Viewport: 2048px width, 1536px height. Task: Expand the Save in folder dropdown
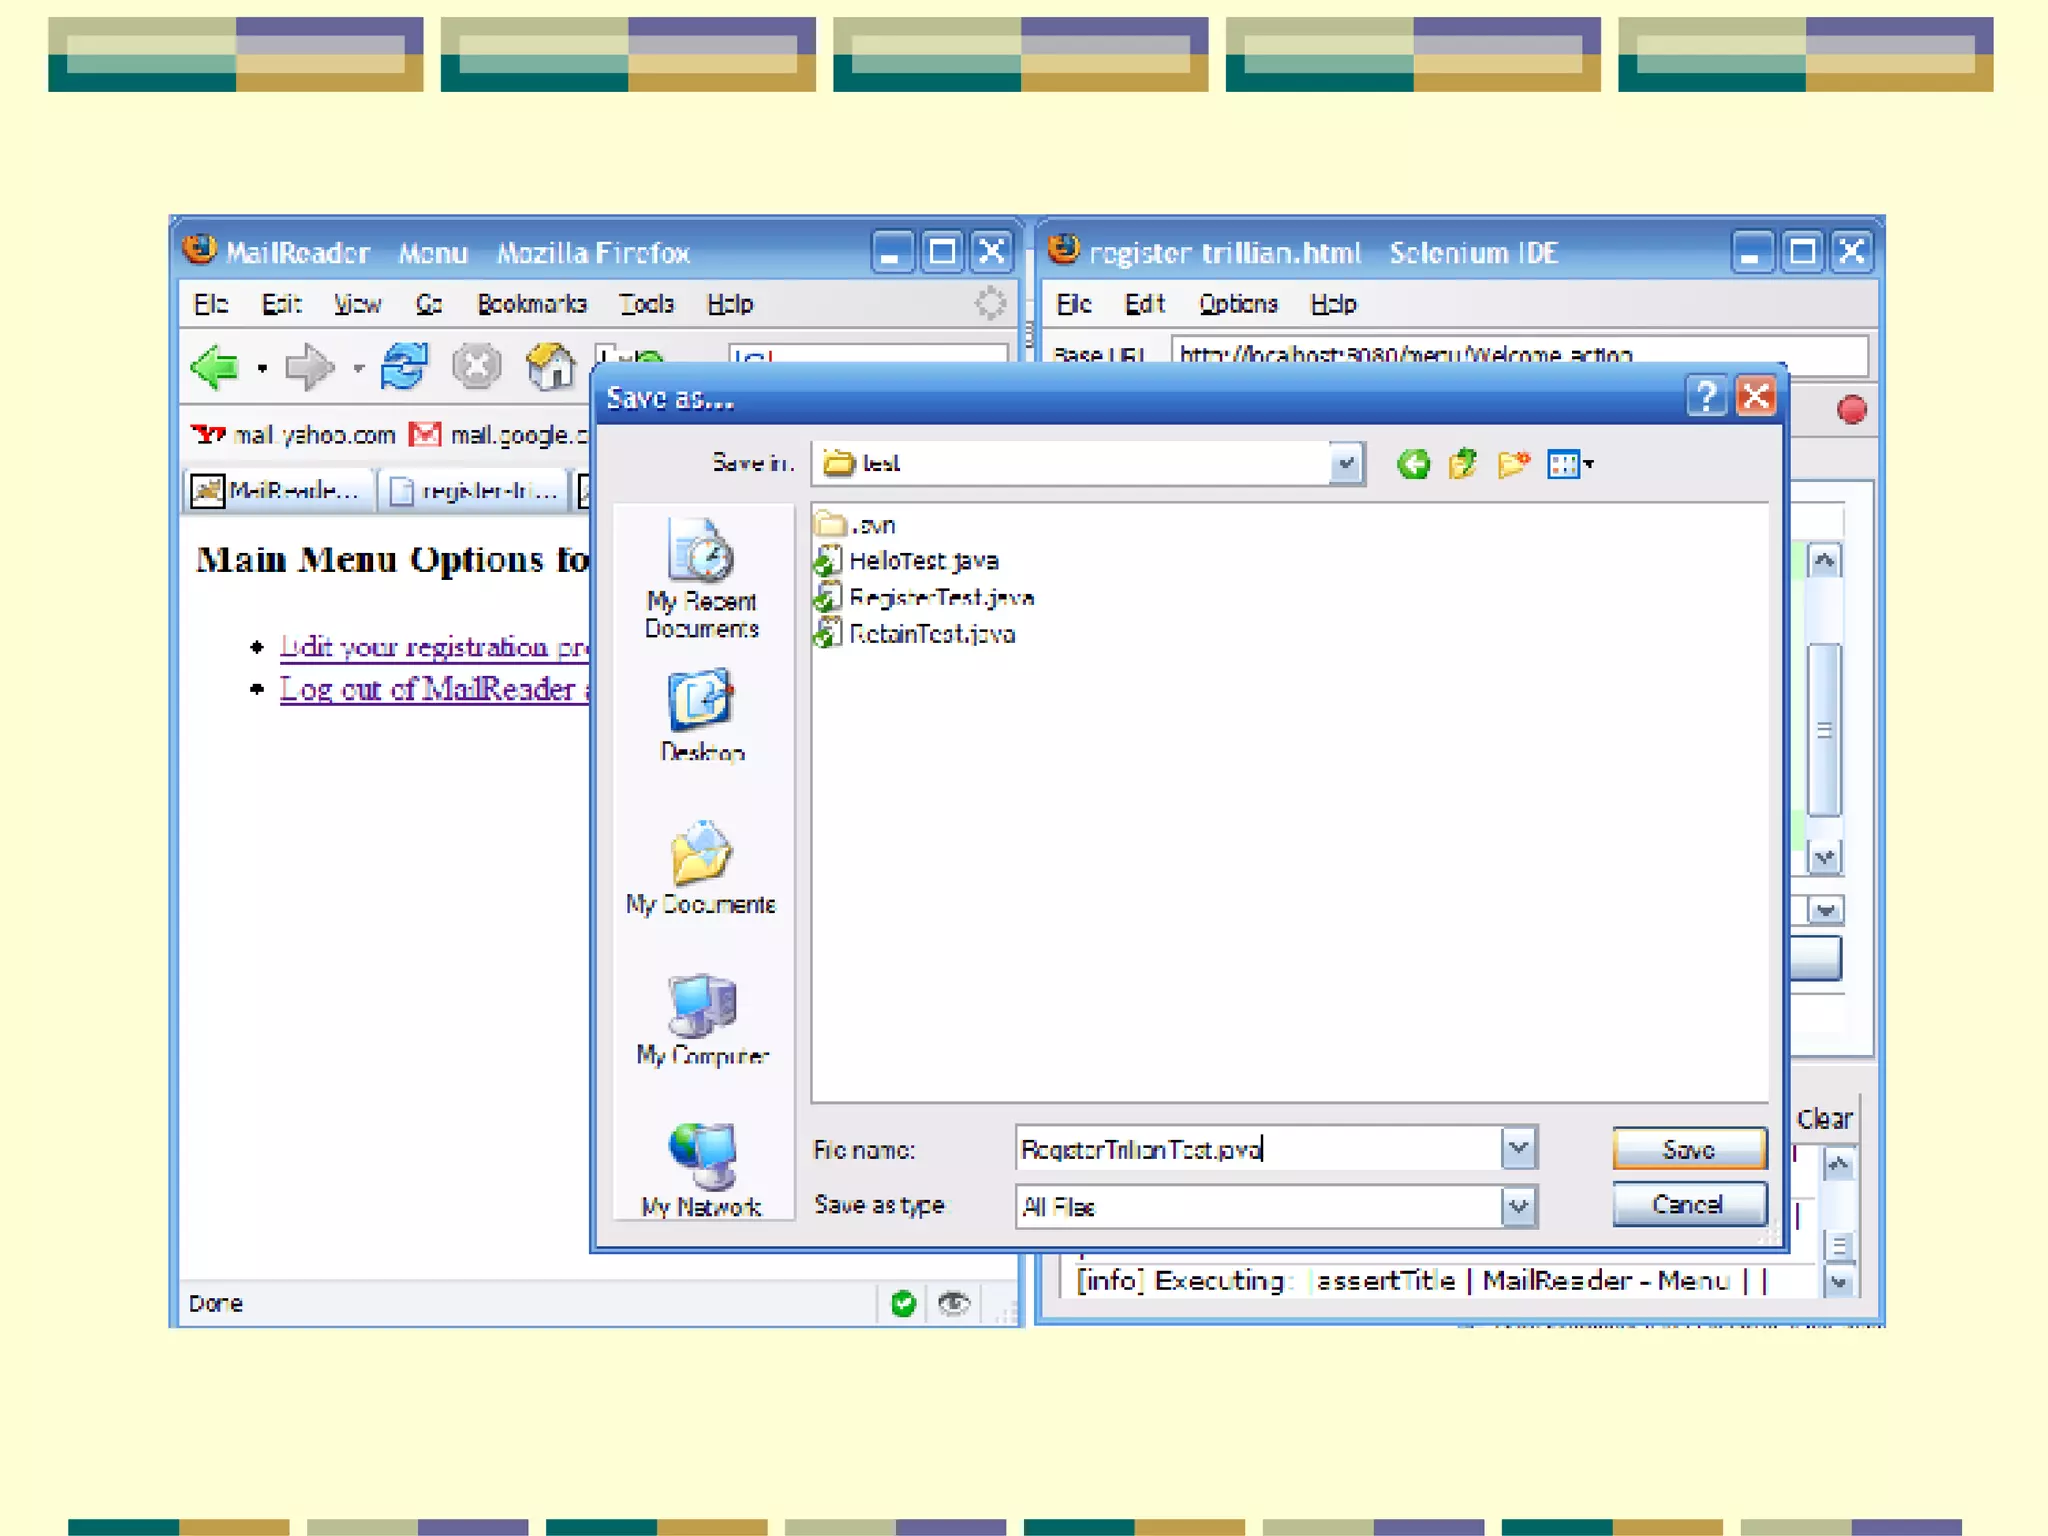(1346, 464)
